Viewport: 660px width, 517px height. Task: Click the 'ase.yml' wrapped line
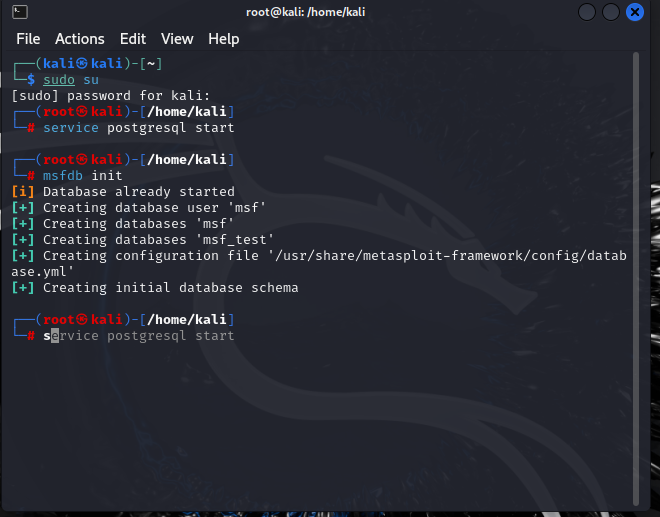pos(43,272)
